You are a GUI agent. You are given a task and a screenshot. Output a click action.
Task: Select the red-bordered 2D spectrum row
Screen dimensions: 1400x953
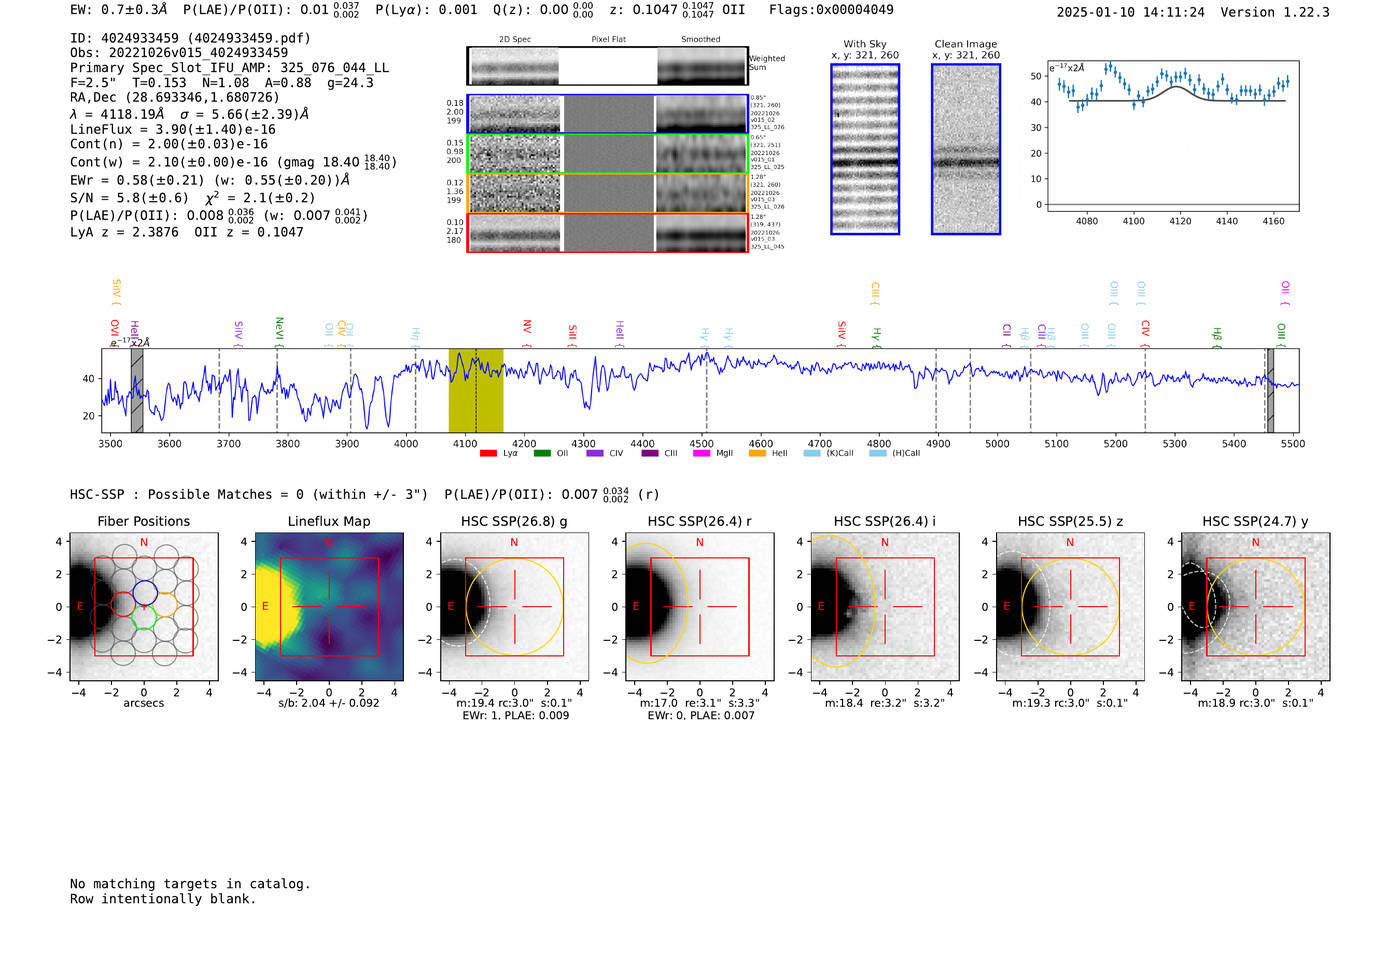[x=608, y=232]
